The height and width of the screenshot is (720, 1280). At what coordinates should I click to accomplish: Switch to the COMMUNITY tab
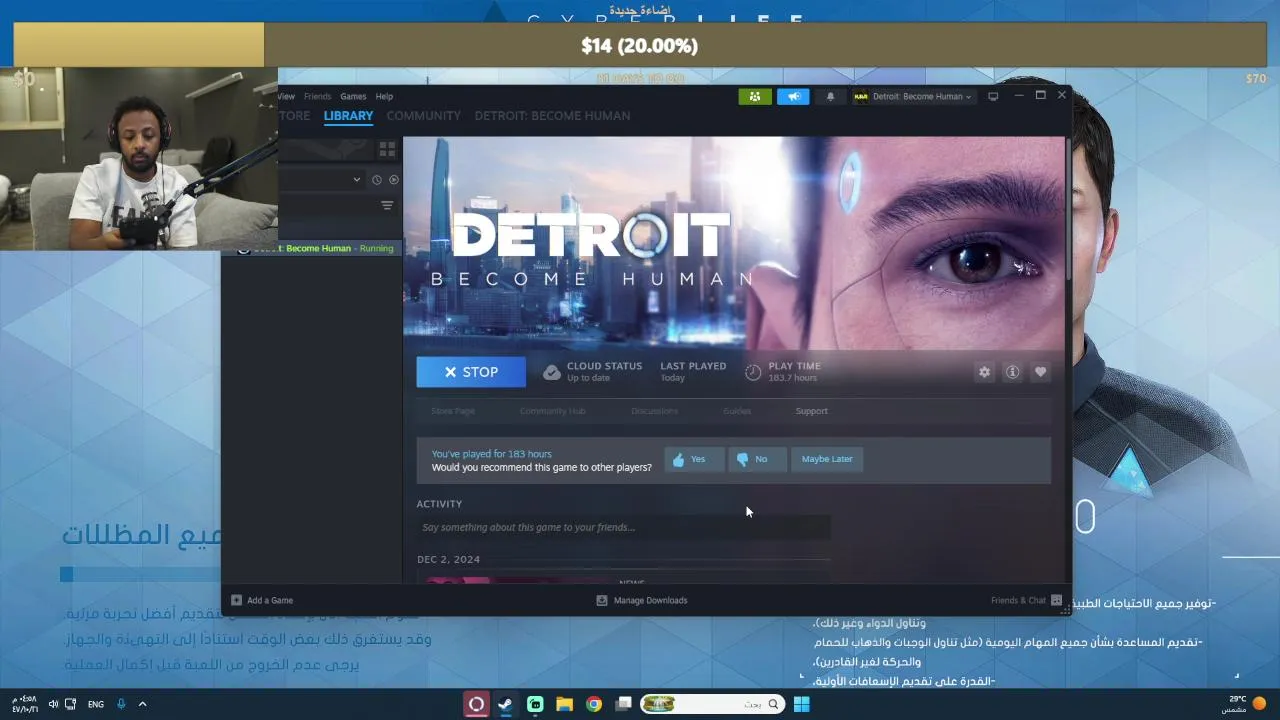[423, 116]
